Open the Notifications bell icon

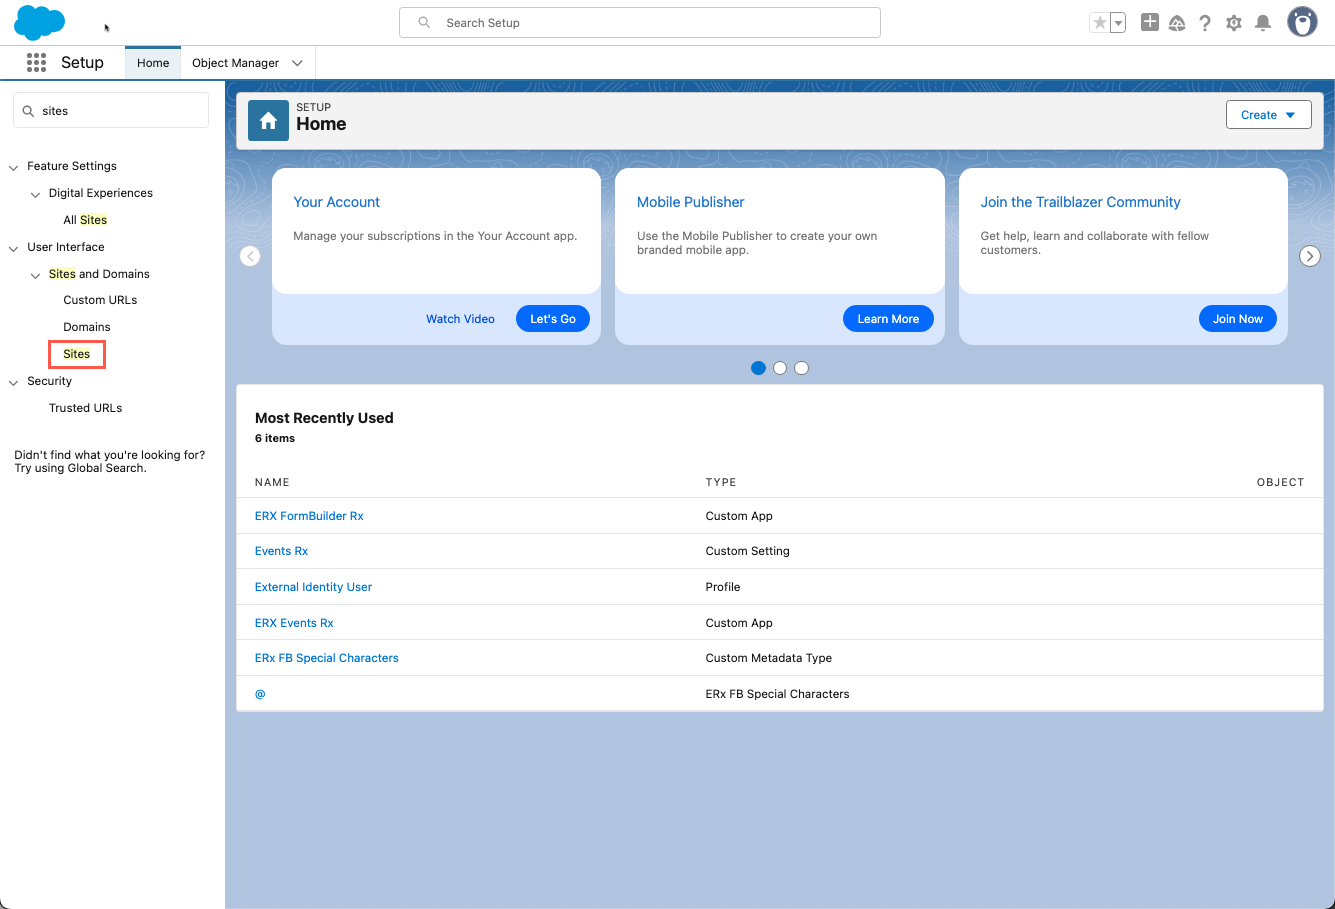[1263, 23]
